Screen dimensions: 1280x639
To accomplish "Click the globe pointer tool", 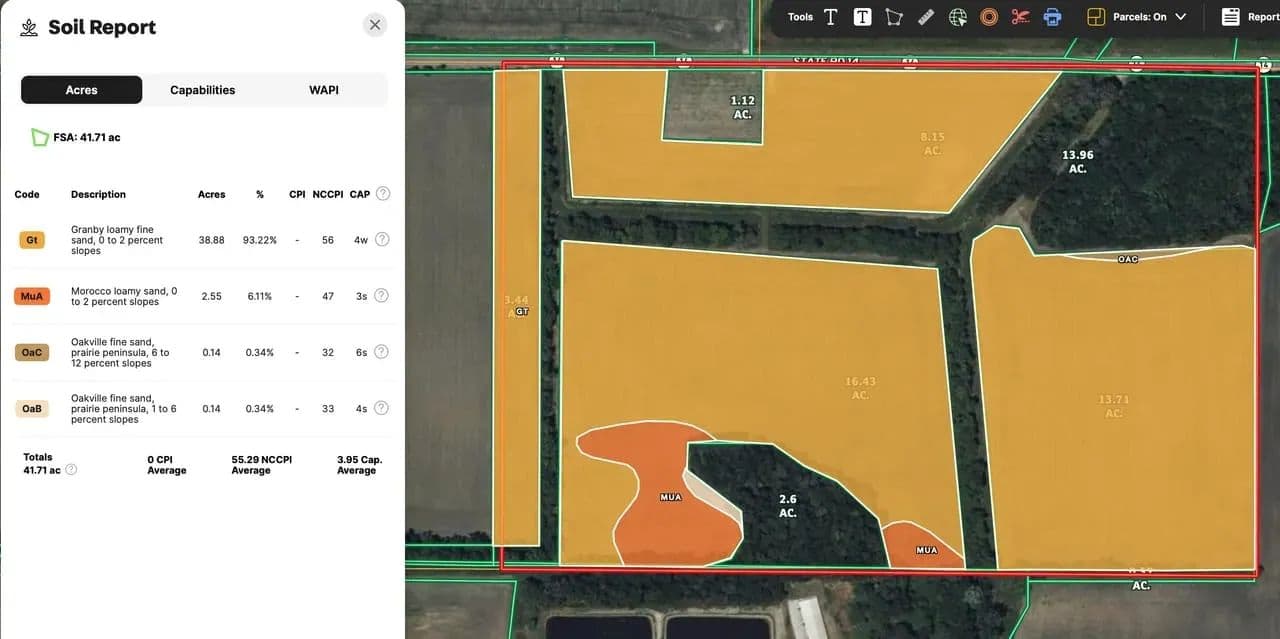I will pyautogui.click(x=958, y=17).
